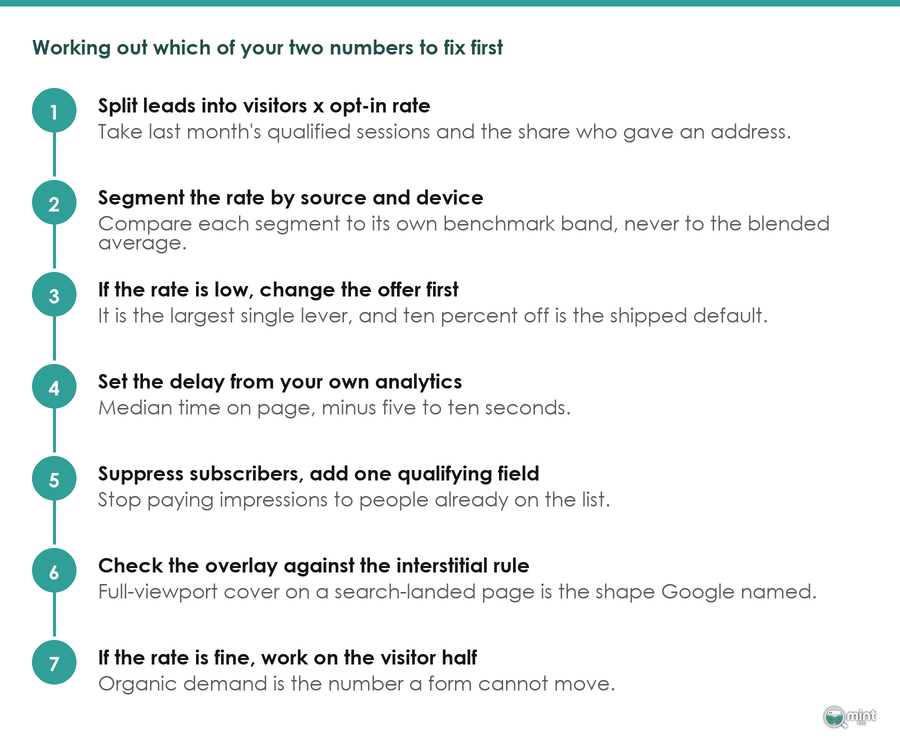Select the step 5 circle marker

coord(54,478)
